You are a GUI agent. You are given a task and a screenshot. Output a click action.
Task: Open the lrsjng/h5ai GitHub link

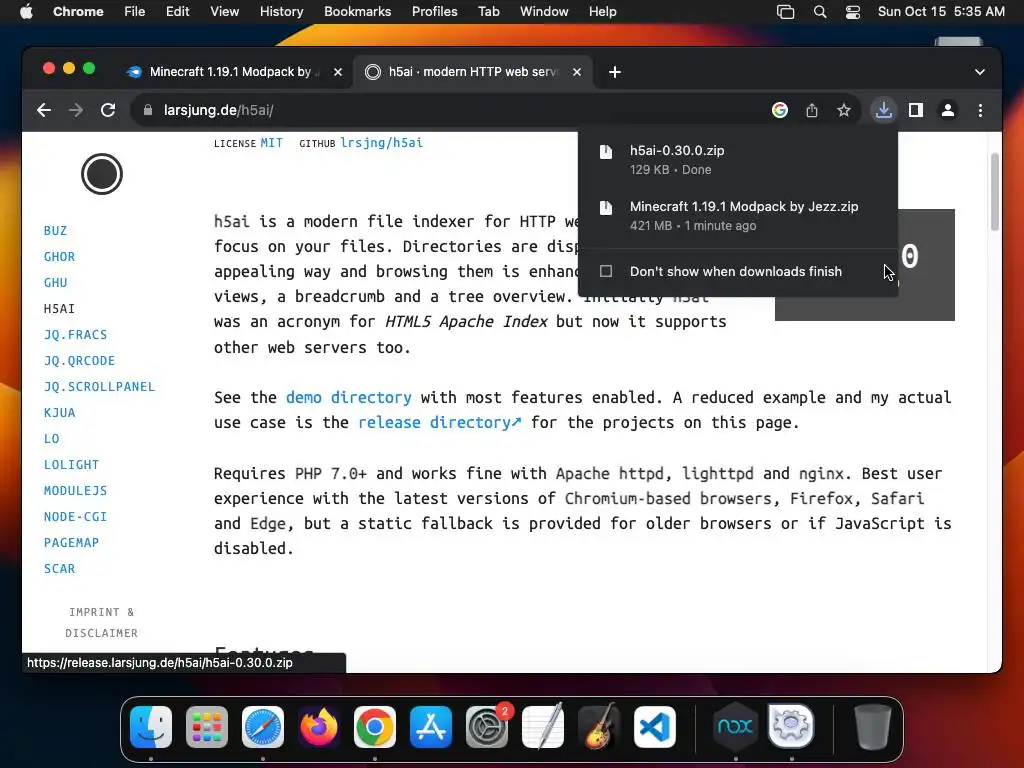[381, 142]
